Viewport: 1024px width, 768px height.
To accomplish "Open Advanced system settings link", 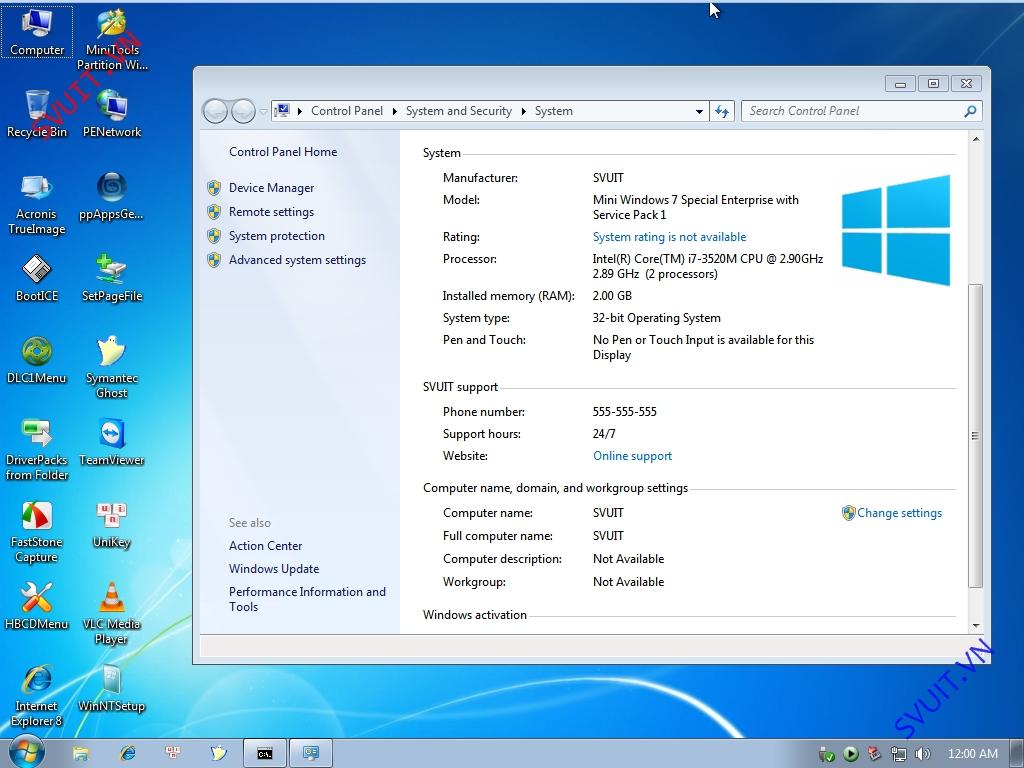I will click(297, 260).
